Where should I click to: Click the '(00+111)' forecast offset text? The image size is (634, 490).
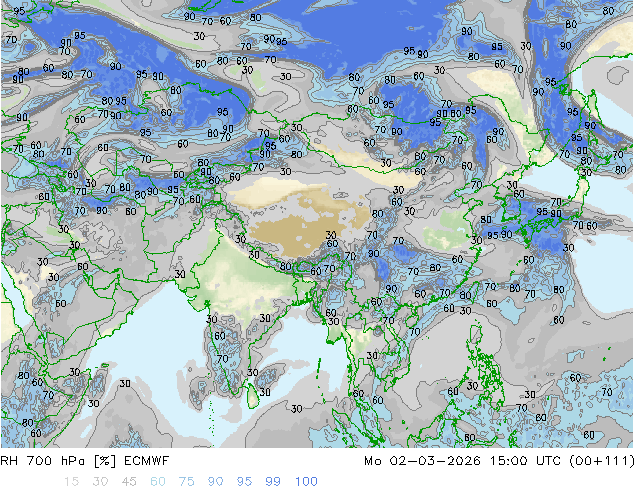click(x=601, y=461)
